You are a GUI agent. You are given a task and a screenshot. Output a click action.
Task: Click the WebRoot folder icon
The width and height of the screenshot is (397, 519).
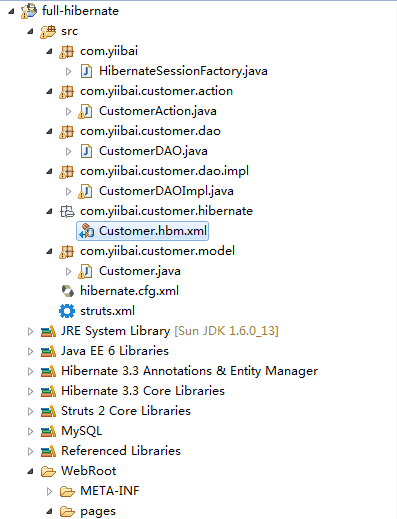(x=48, y=471)
